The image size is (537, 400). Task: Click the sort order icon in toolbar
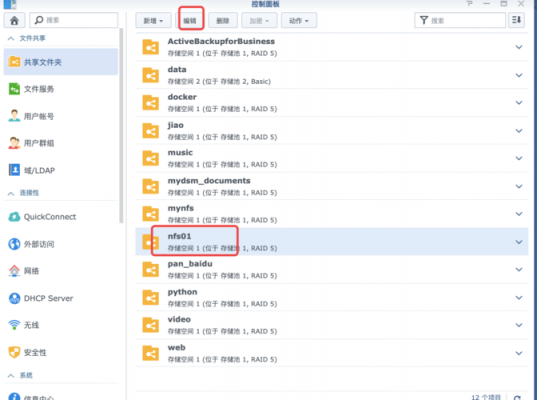tap(516, 20)
